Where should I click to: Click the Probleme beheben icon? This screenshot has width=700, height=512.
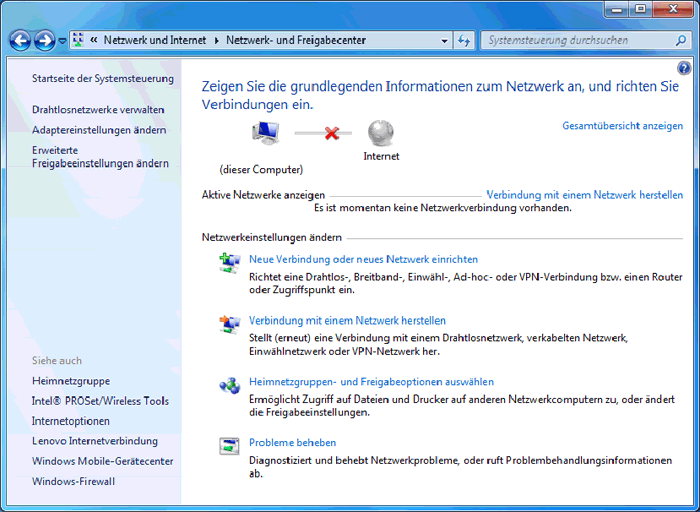(230, 446)
